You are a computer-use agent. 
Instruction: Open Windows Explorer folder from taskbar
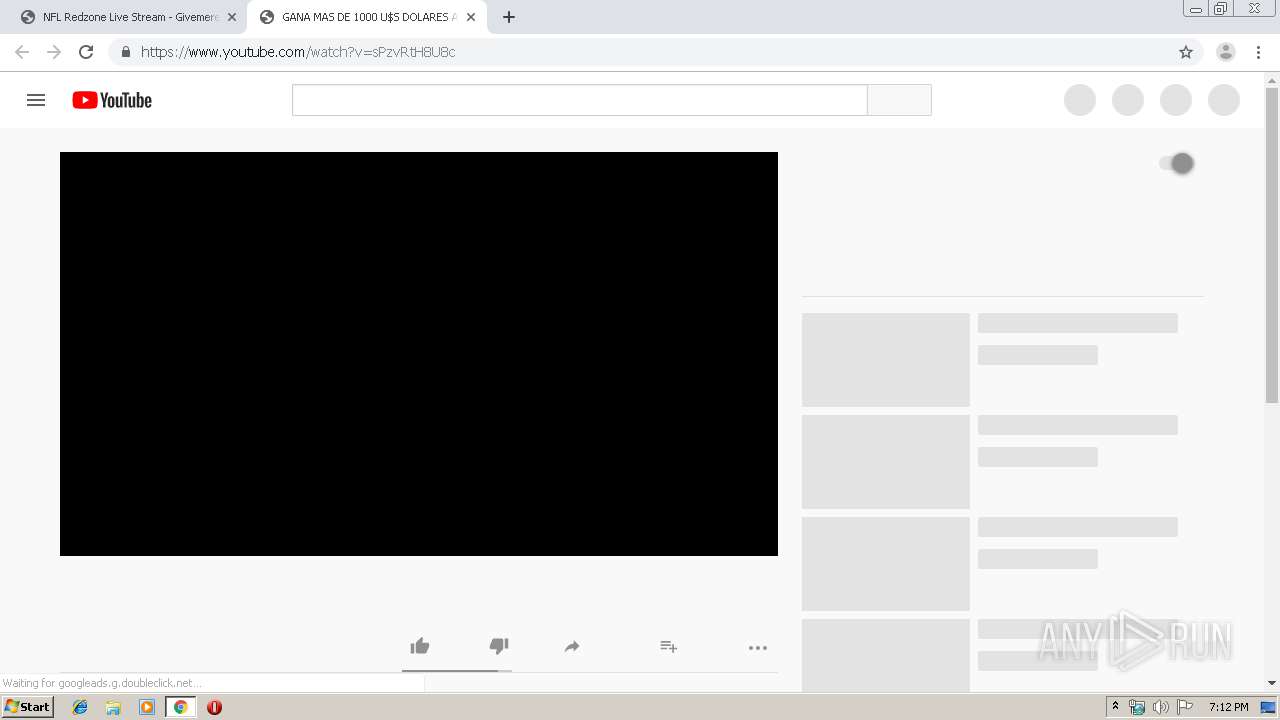[113, 707]
